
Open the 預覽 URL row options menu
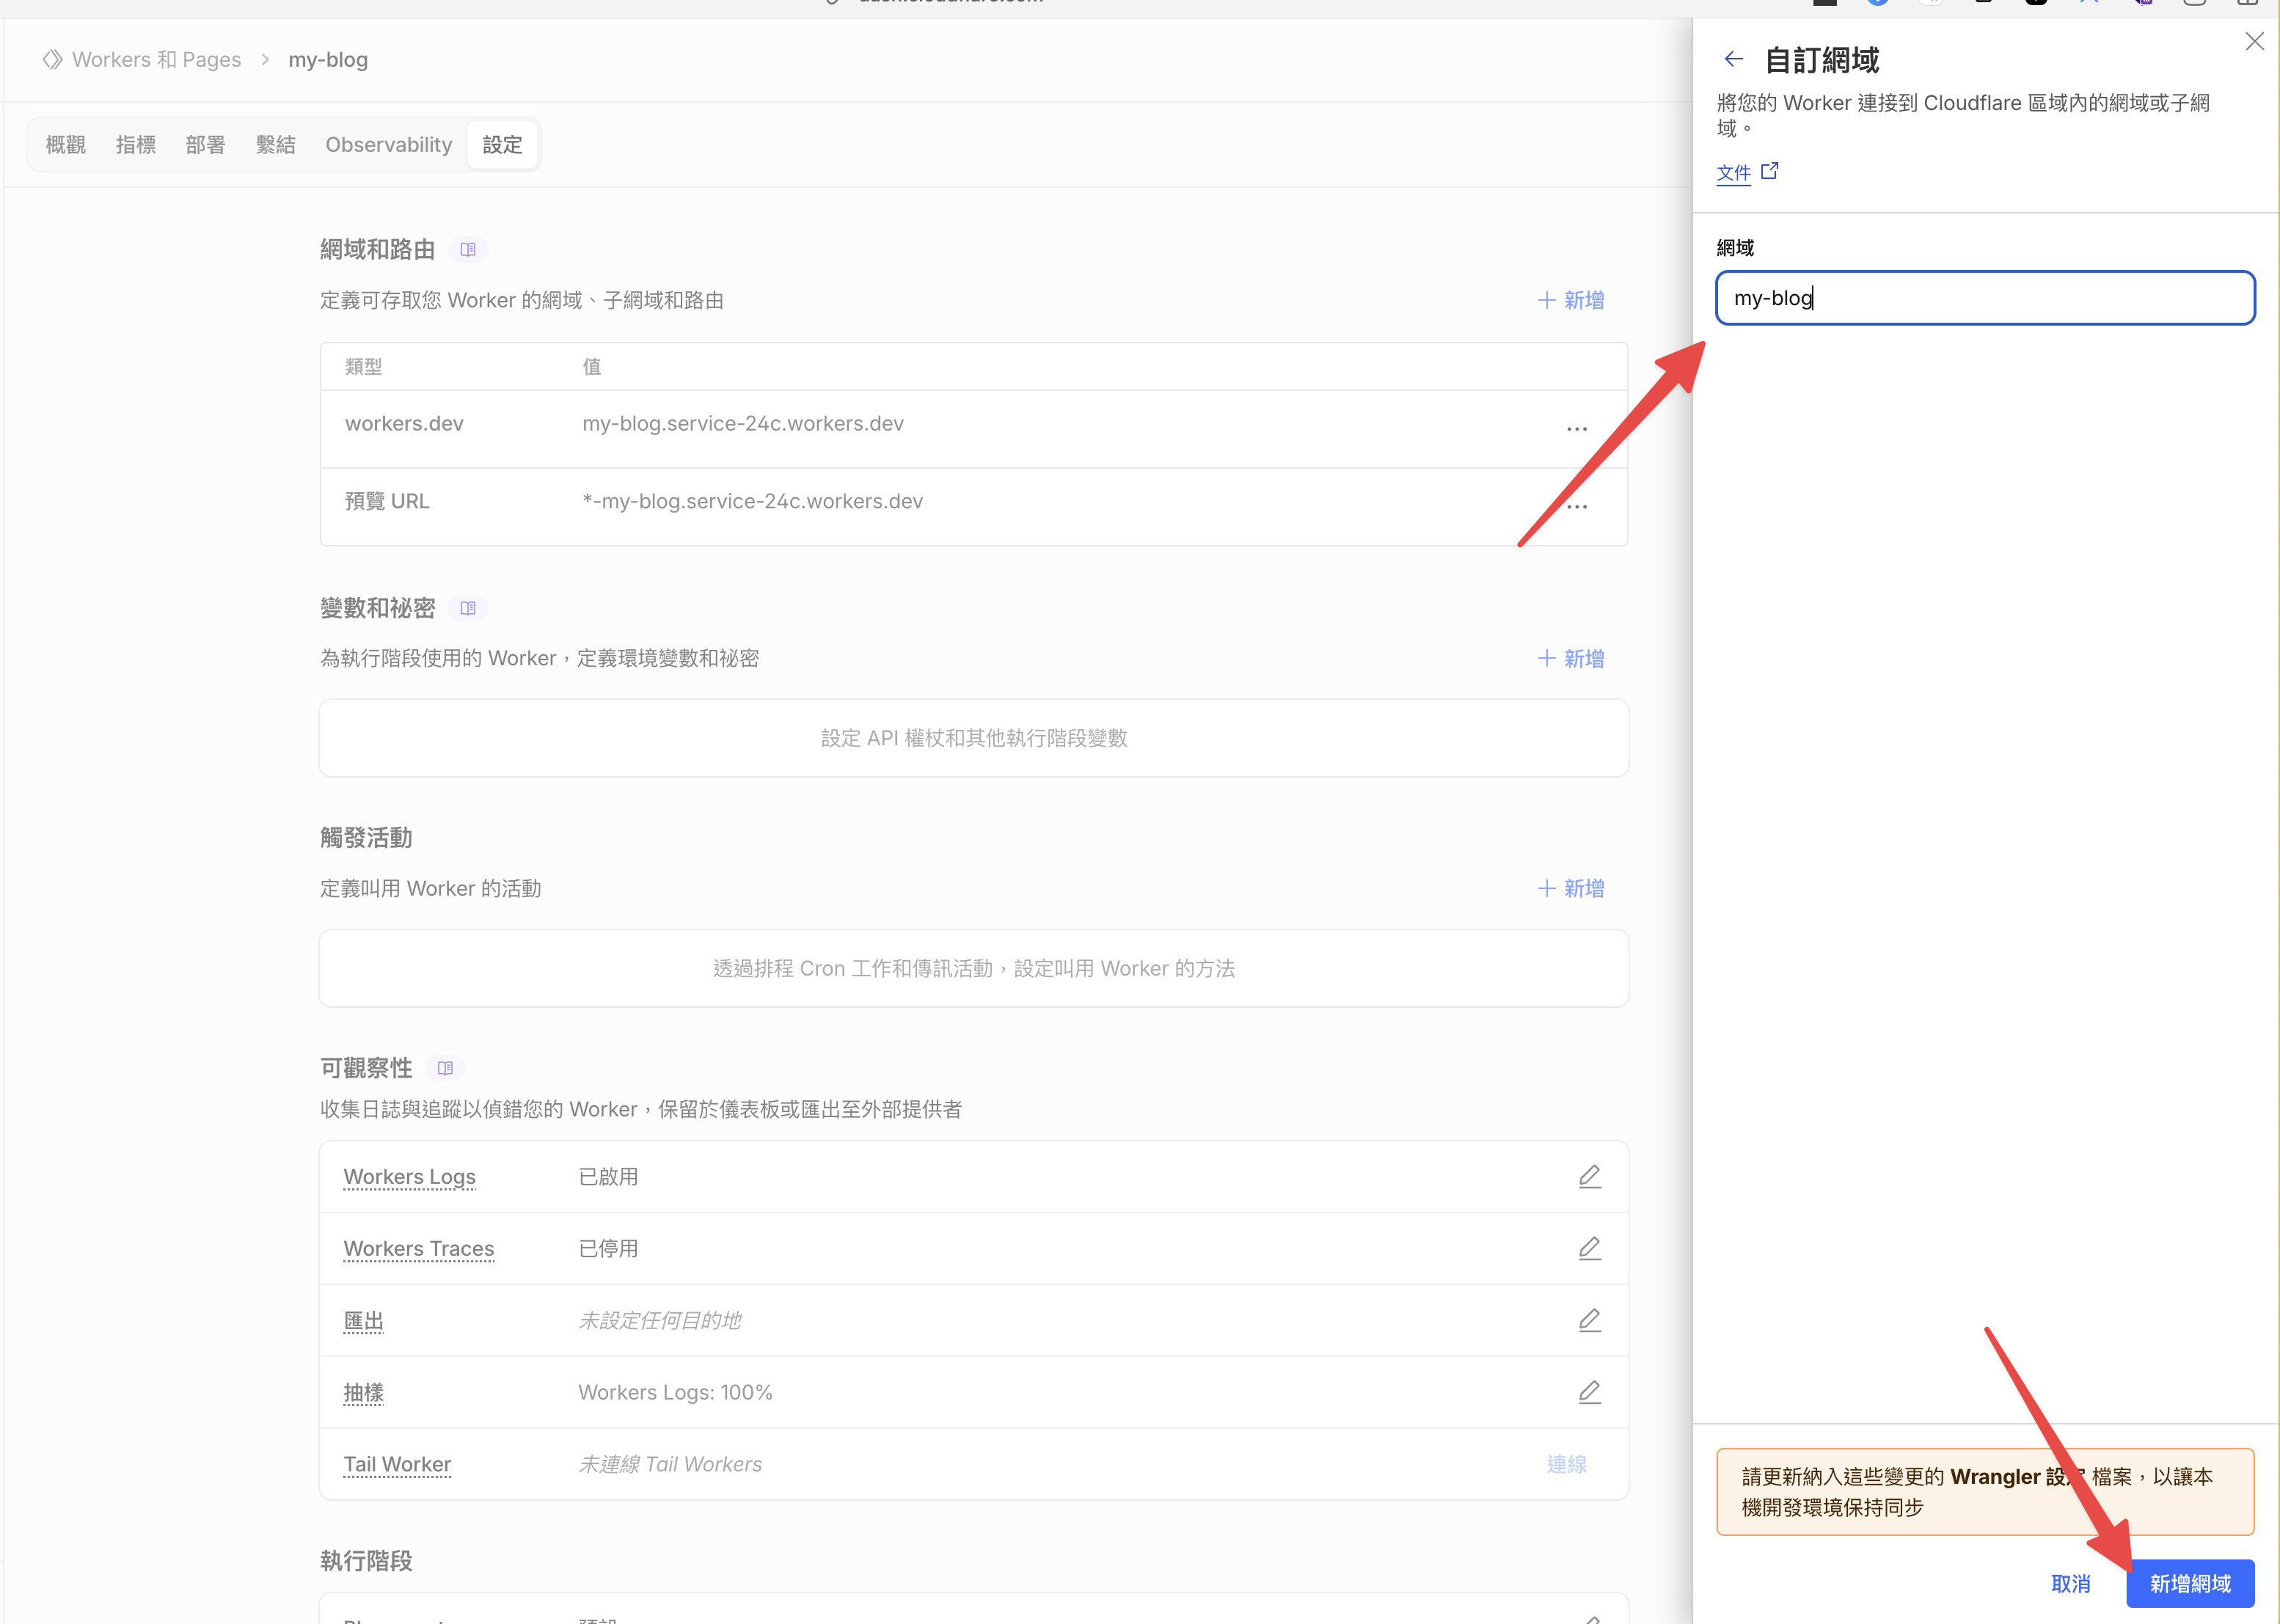click(x=1577, y=506)
